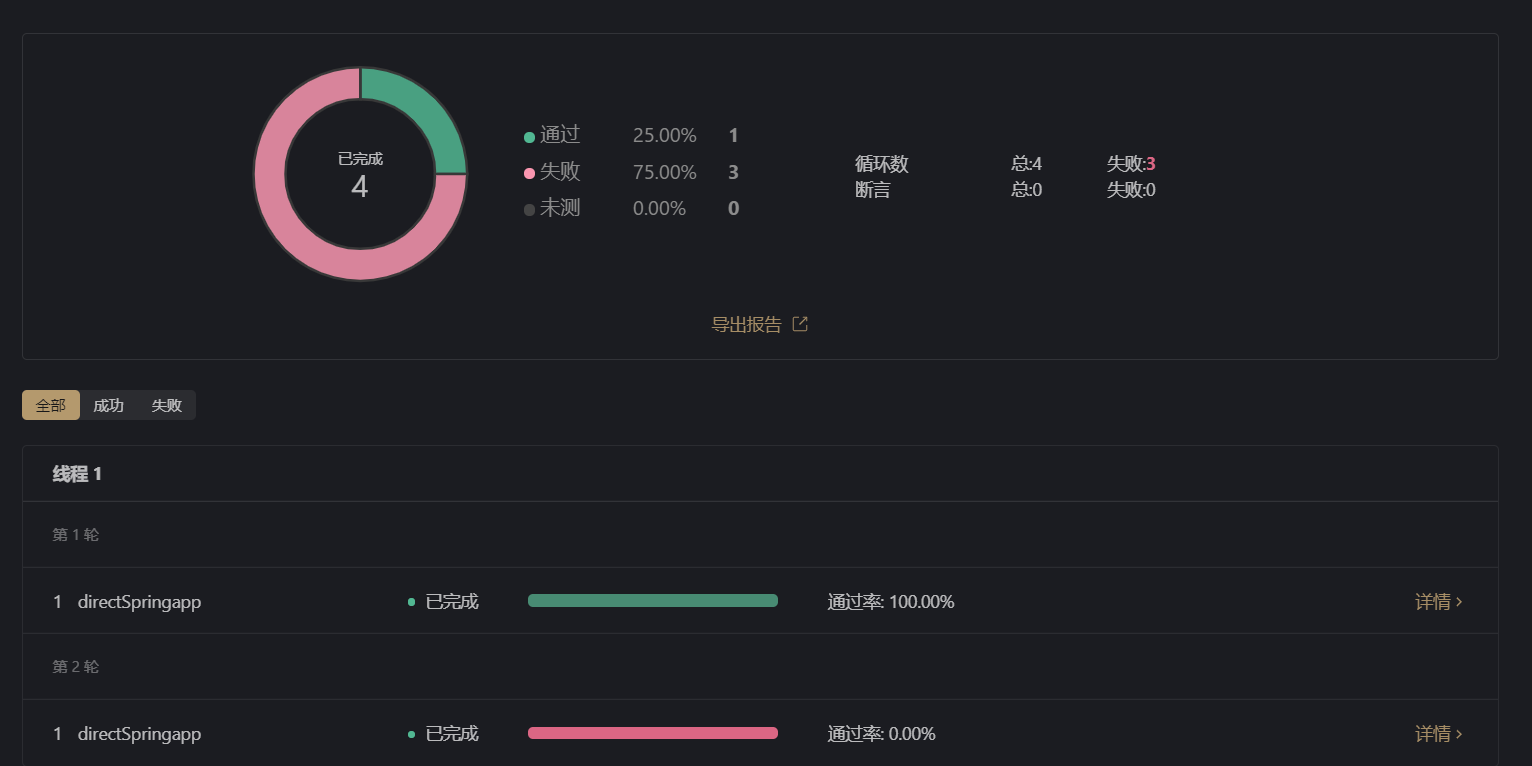1532x766 pixels.
Task: Expand round 2 details via the chevron arrow
Action: click(1460, 734)
